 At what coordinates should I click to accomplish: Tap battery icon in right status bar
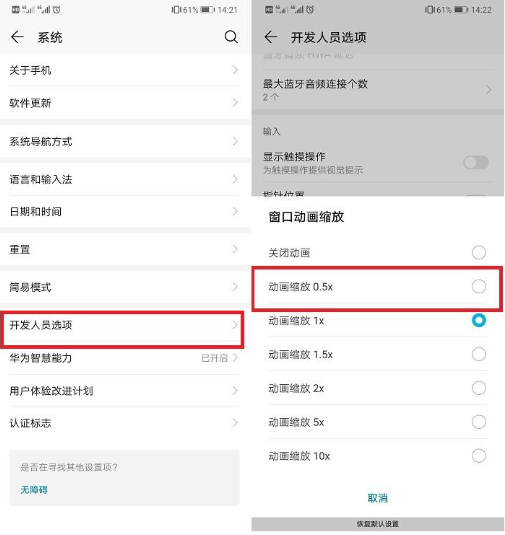tap(461, 10)
